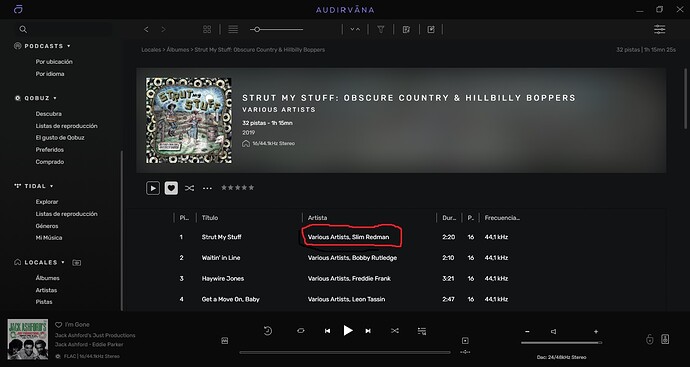Image resolution: width=690 pixels, height=367 pixels.
Task: Select track Get a Move On, Baby
Action: (x=231, y=299)
